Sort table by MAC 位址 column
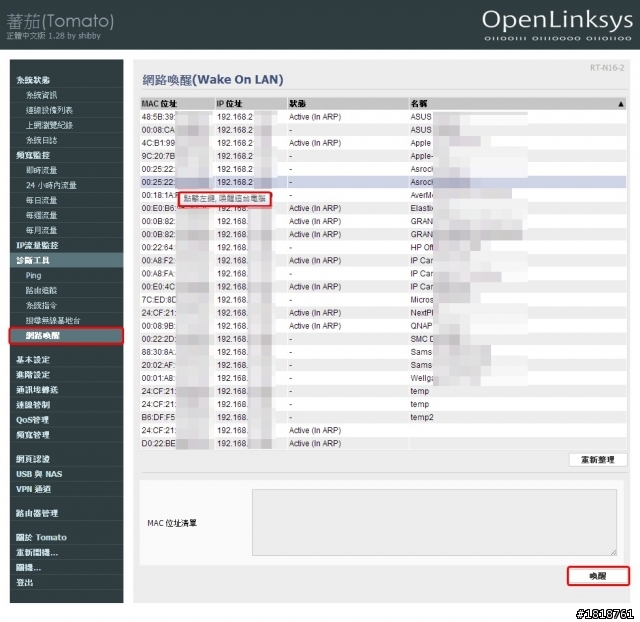 pos(177,104)
